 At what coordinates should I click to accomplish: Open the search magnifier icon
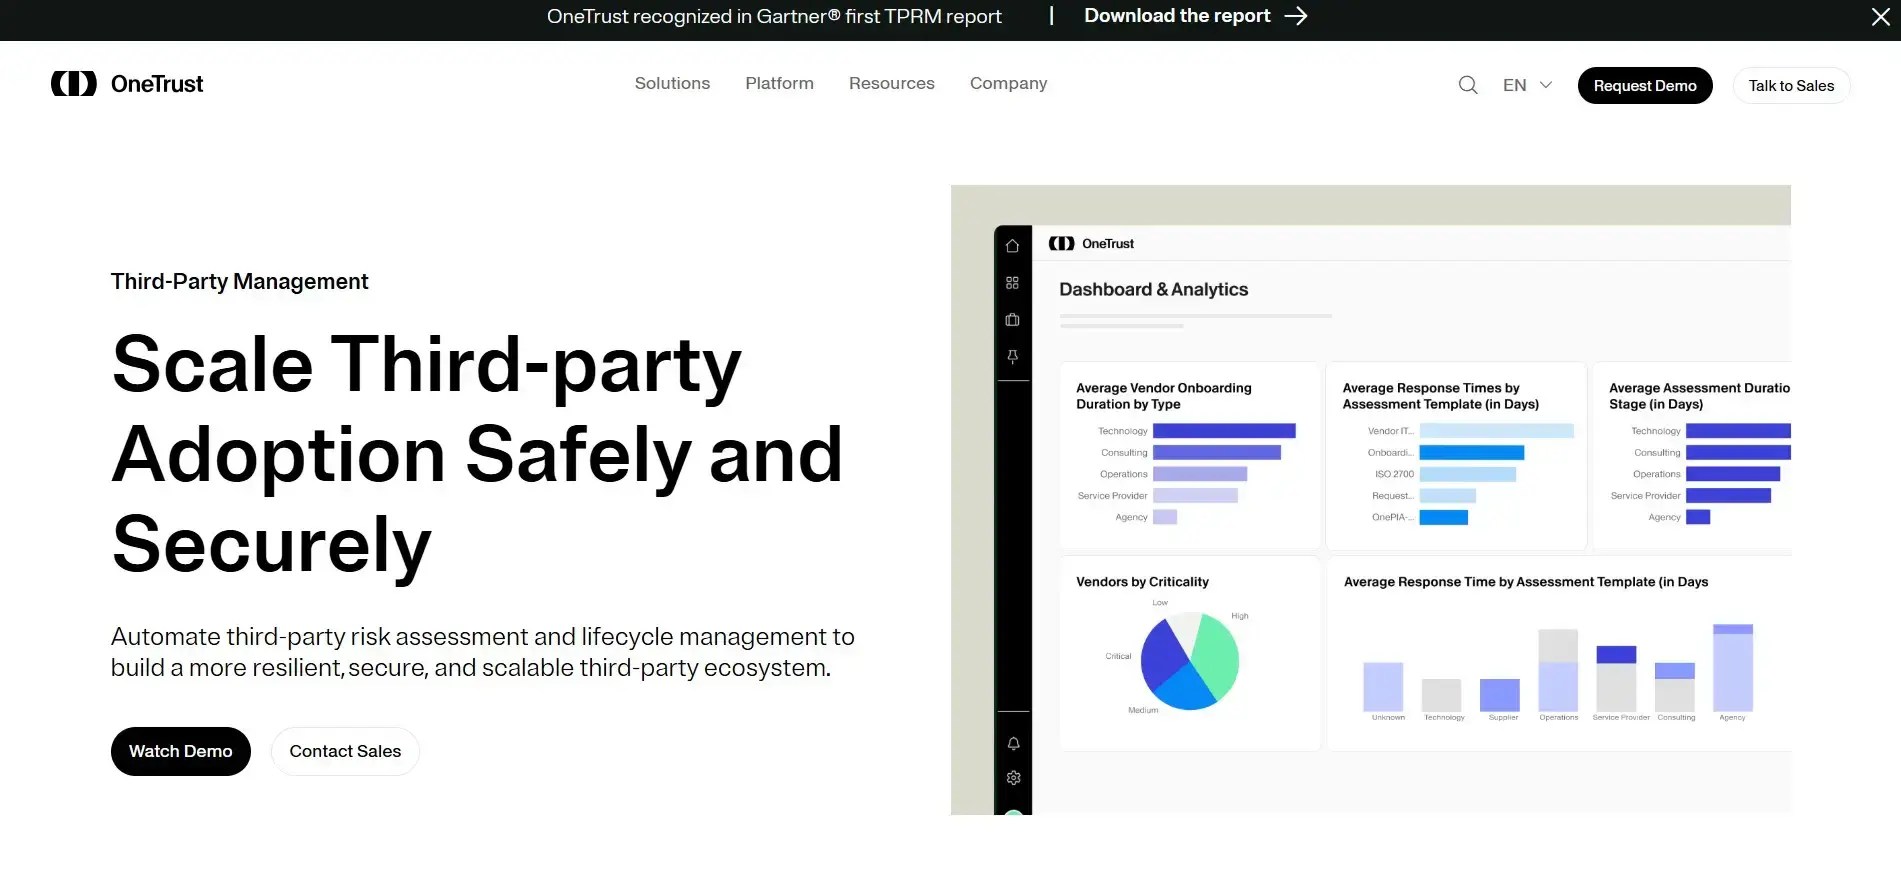tap(1467, 85)
